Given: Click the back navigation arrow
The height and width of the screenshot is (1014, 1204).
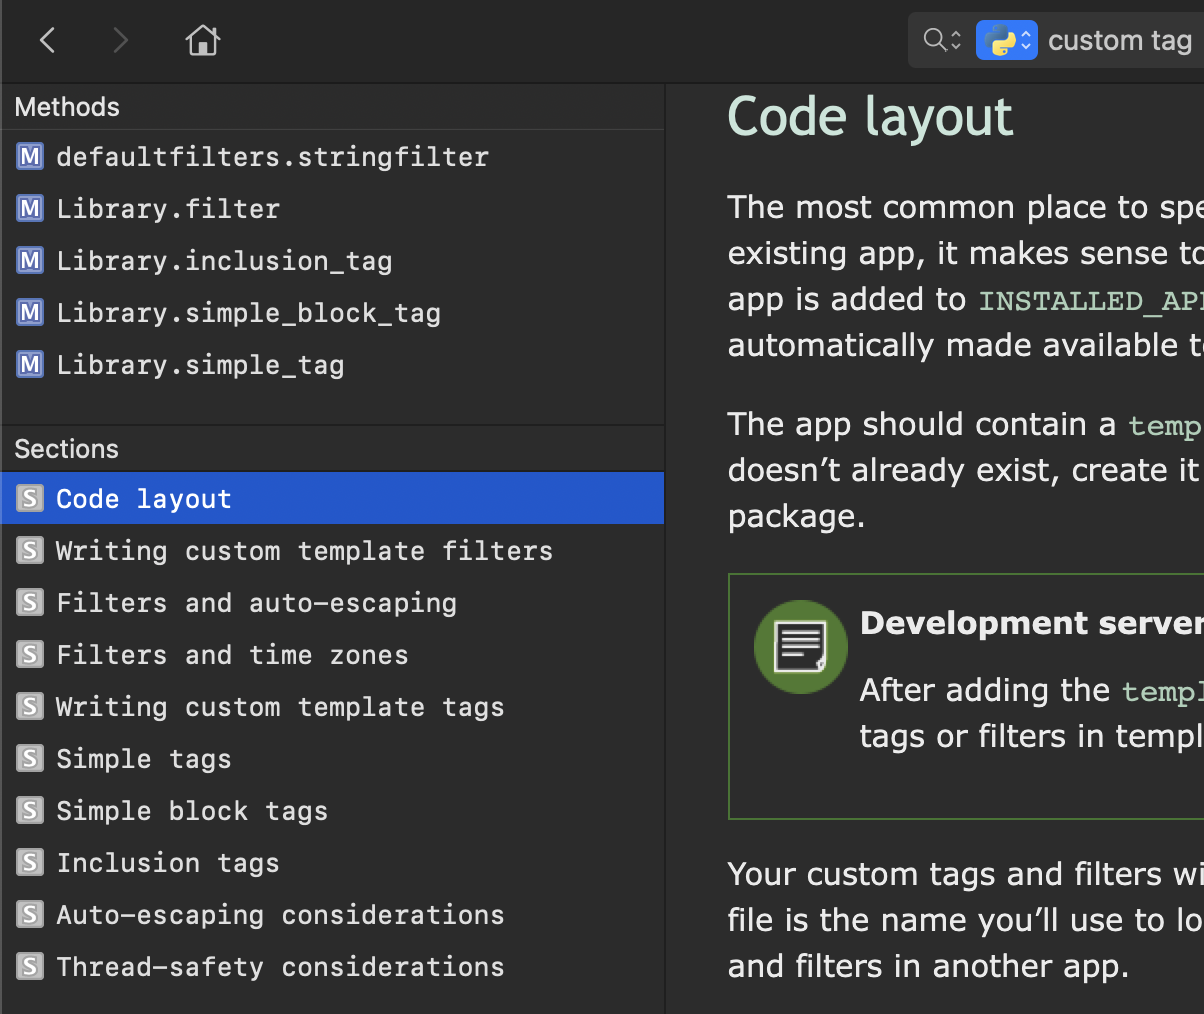Looking at the screenshot, I should [x=47, y=40].
